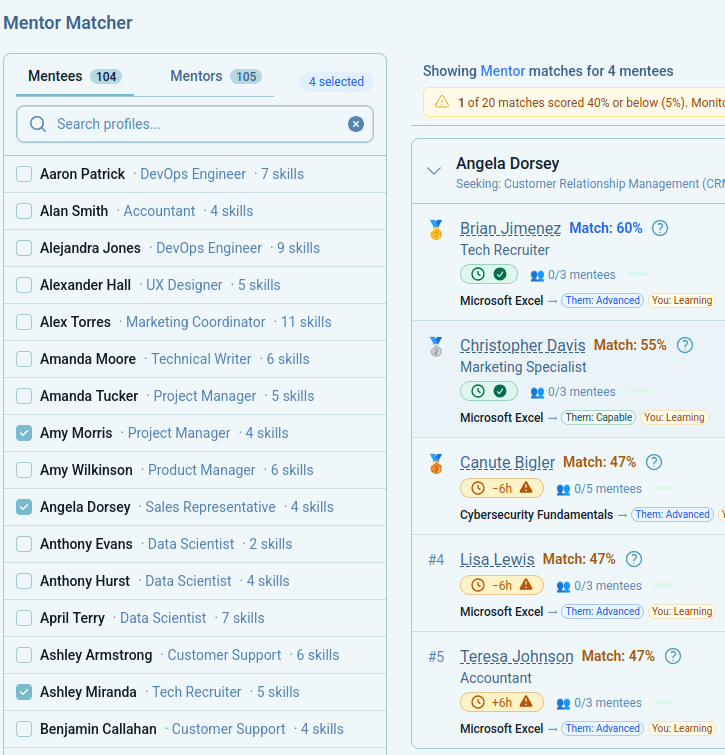Click mentees icon for Lisa Lewis

point(563,586)
